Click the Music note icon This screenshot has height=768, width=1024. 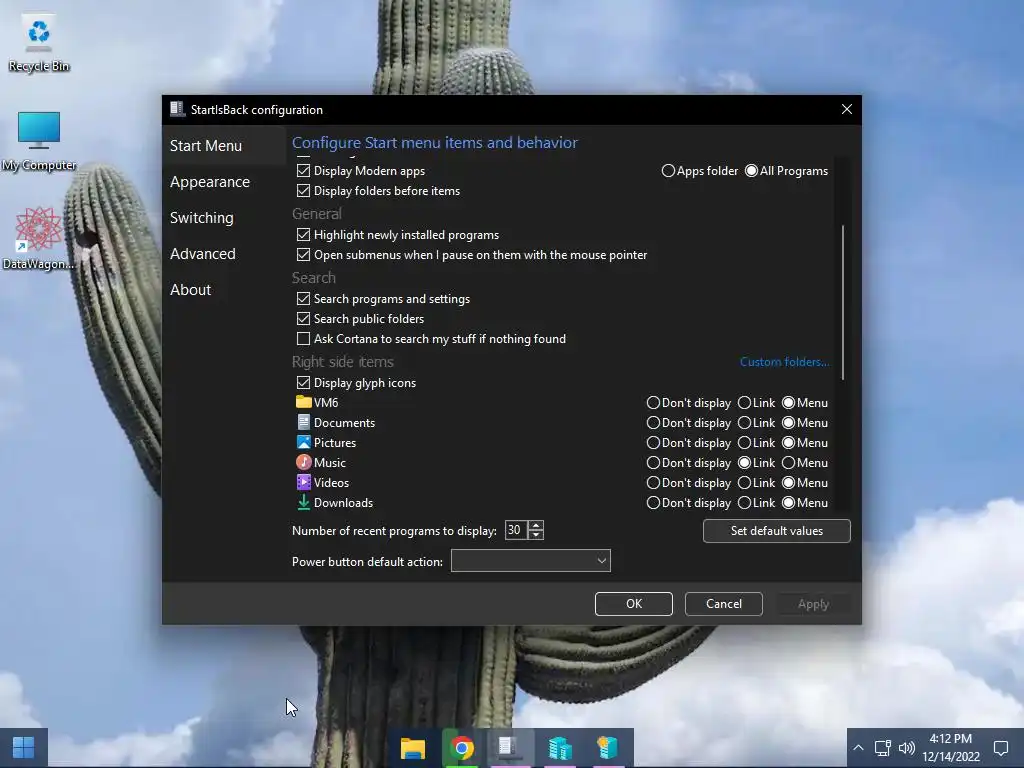[304, 462]
